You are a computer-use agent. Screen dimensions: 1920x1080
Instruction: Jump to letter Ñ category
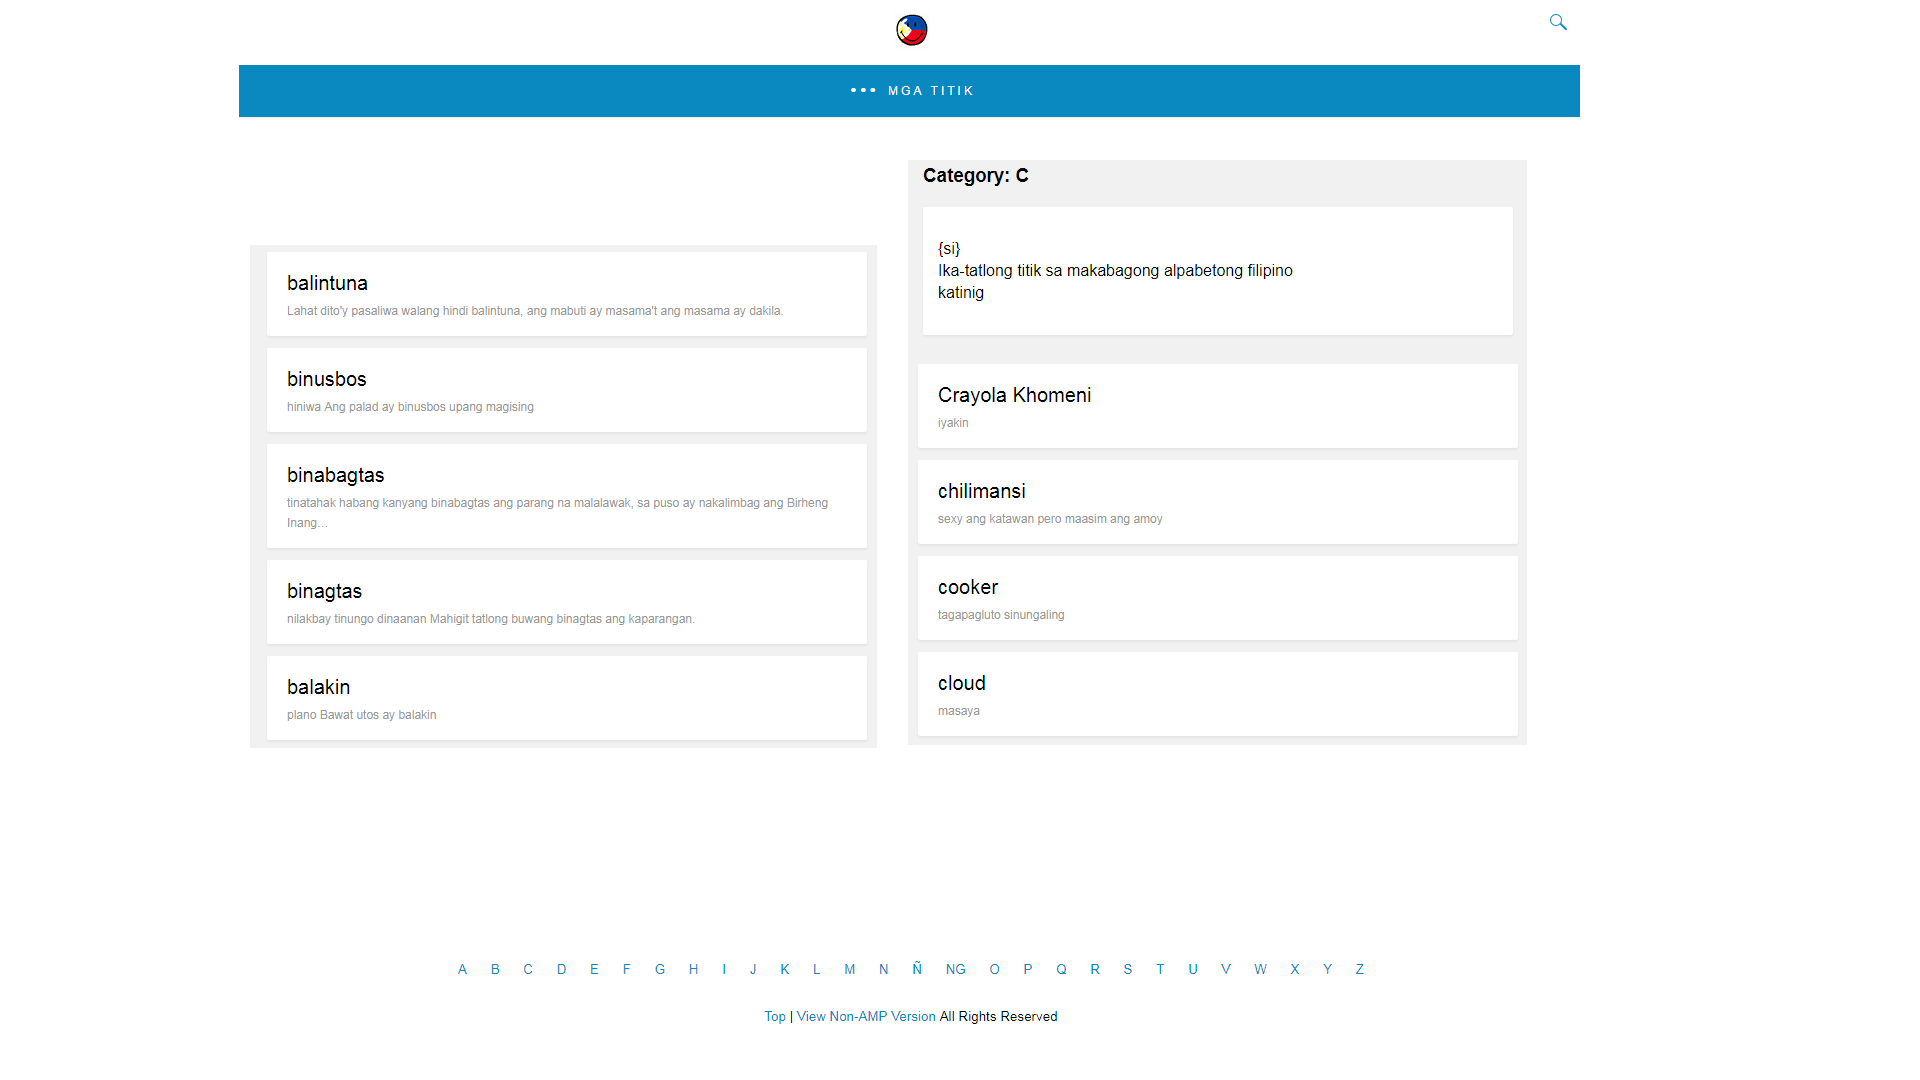916,969
